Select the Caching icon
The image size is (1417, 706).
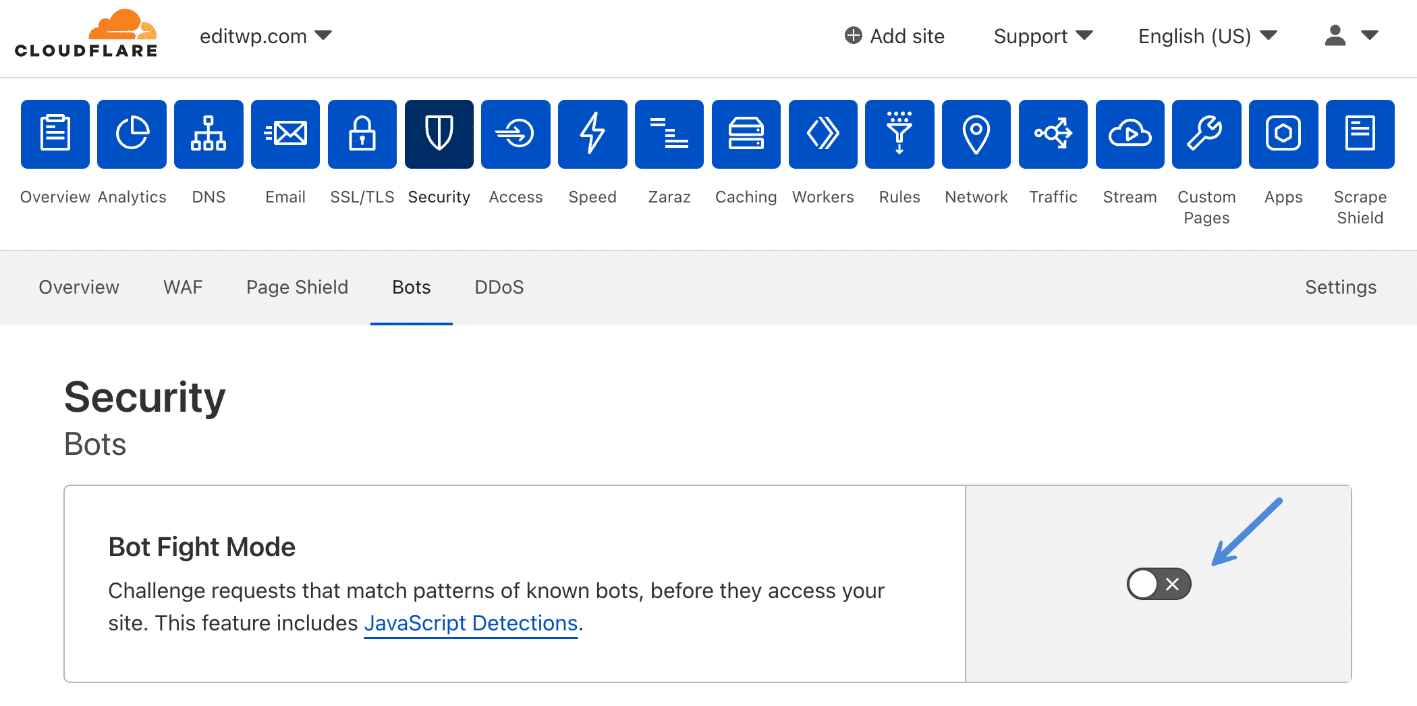pos(745,134)
